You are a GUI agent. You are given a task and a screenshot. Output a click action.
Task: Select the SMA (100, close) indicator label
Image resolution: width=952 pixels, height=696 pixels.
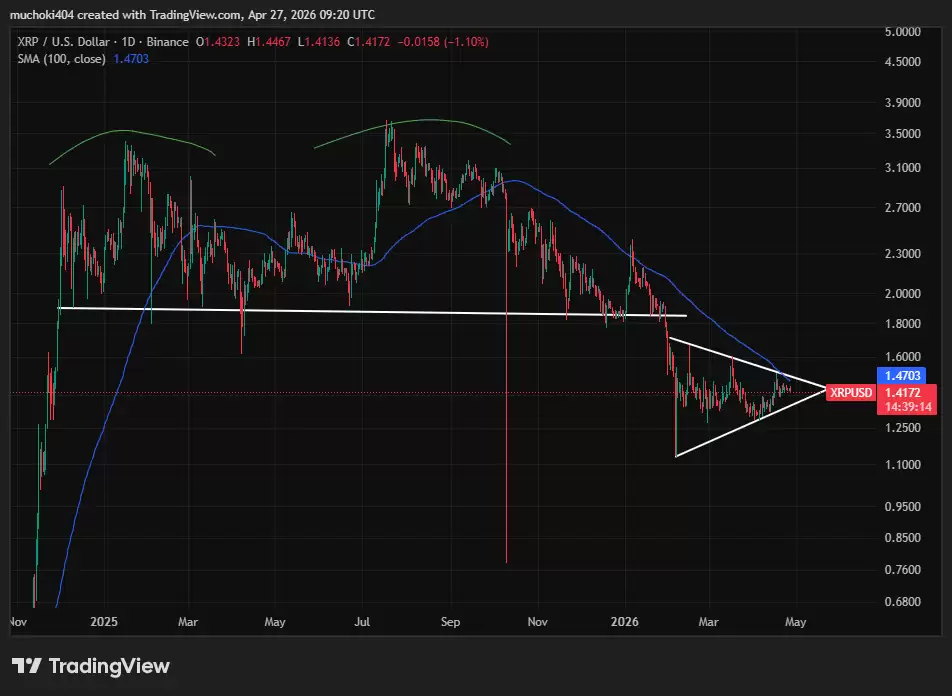[x=61, y=59]
